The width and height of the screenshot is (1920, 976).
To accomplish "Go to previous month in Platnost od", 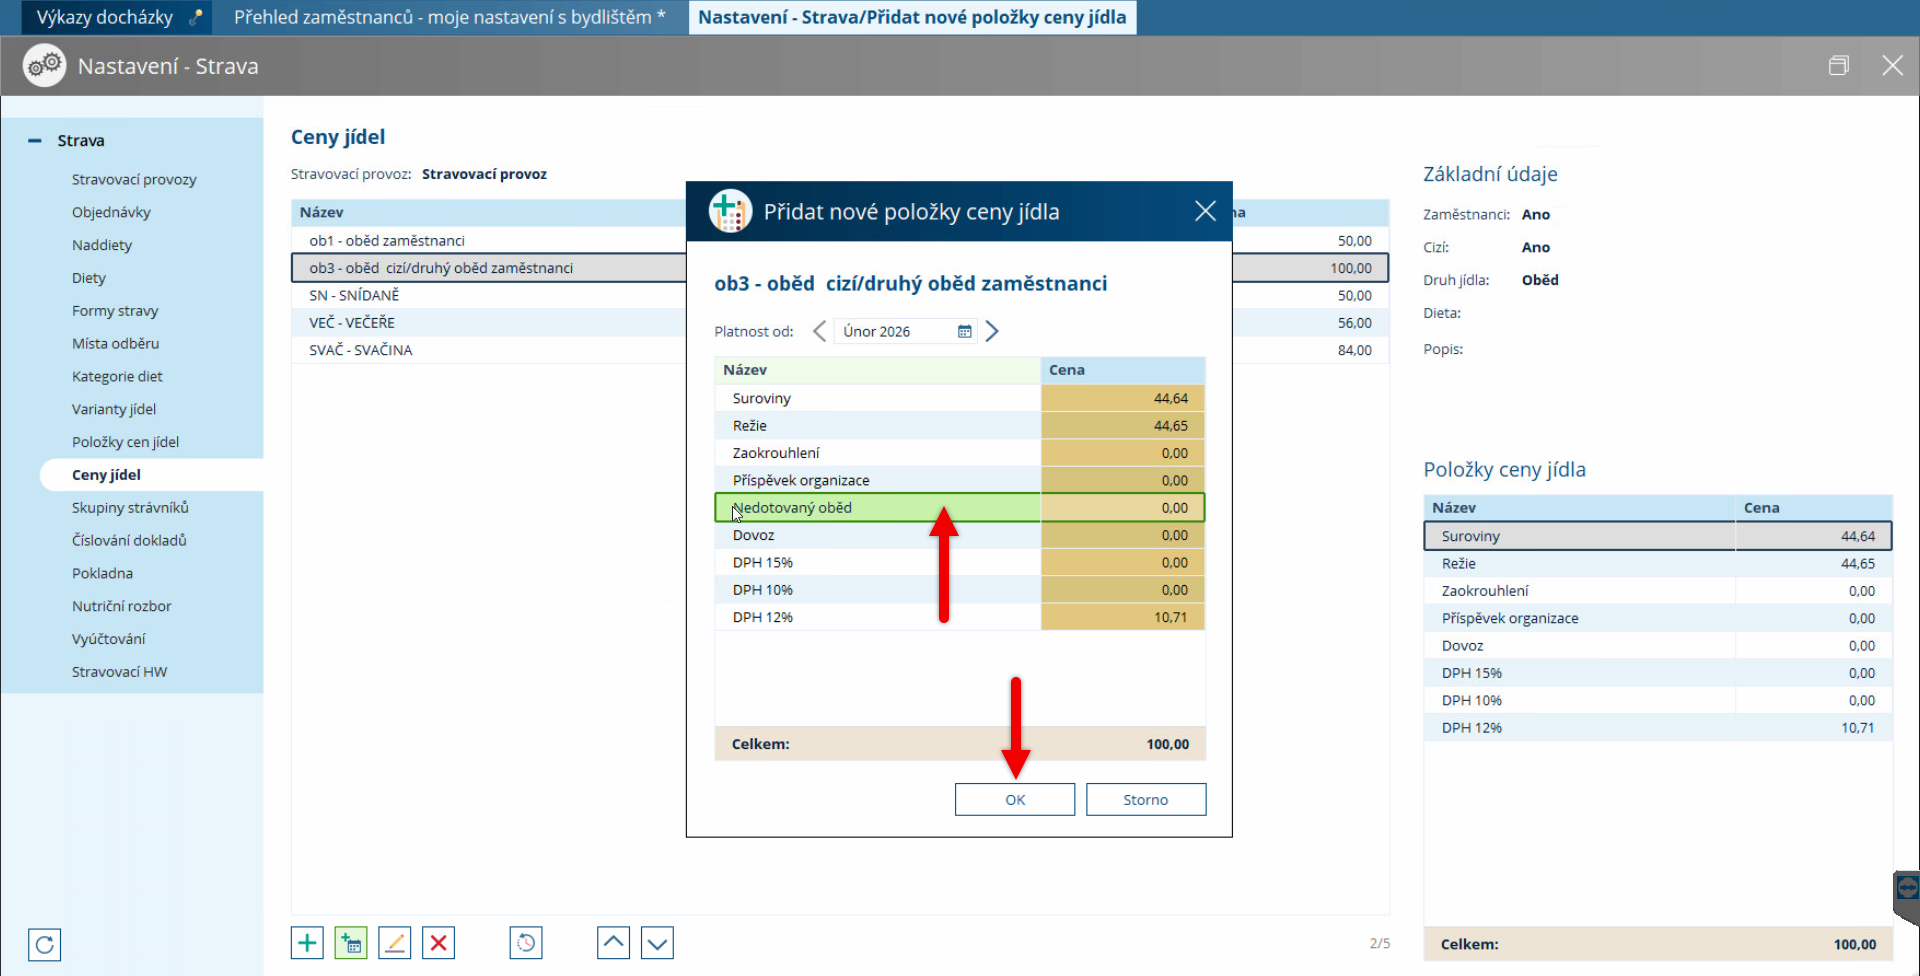I will pos(819,332).
